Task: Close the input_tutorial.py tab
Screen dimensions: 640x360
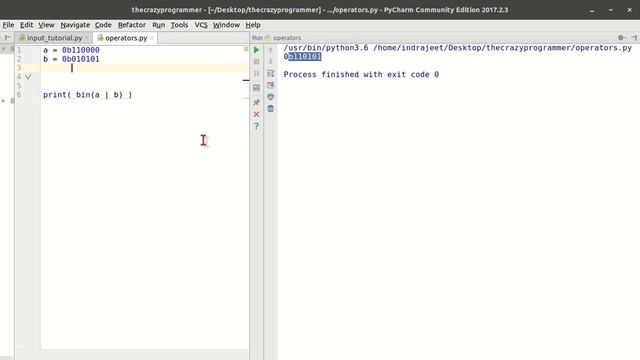Action: 87,38
